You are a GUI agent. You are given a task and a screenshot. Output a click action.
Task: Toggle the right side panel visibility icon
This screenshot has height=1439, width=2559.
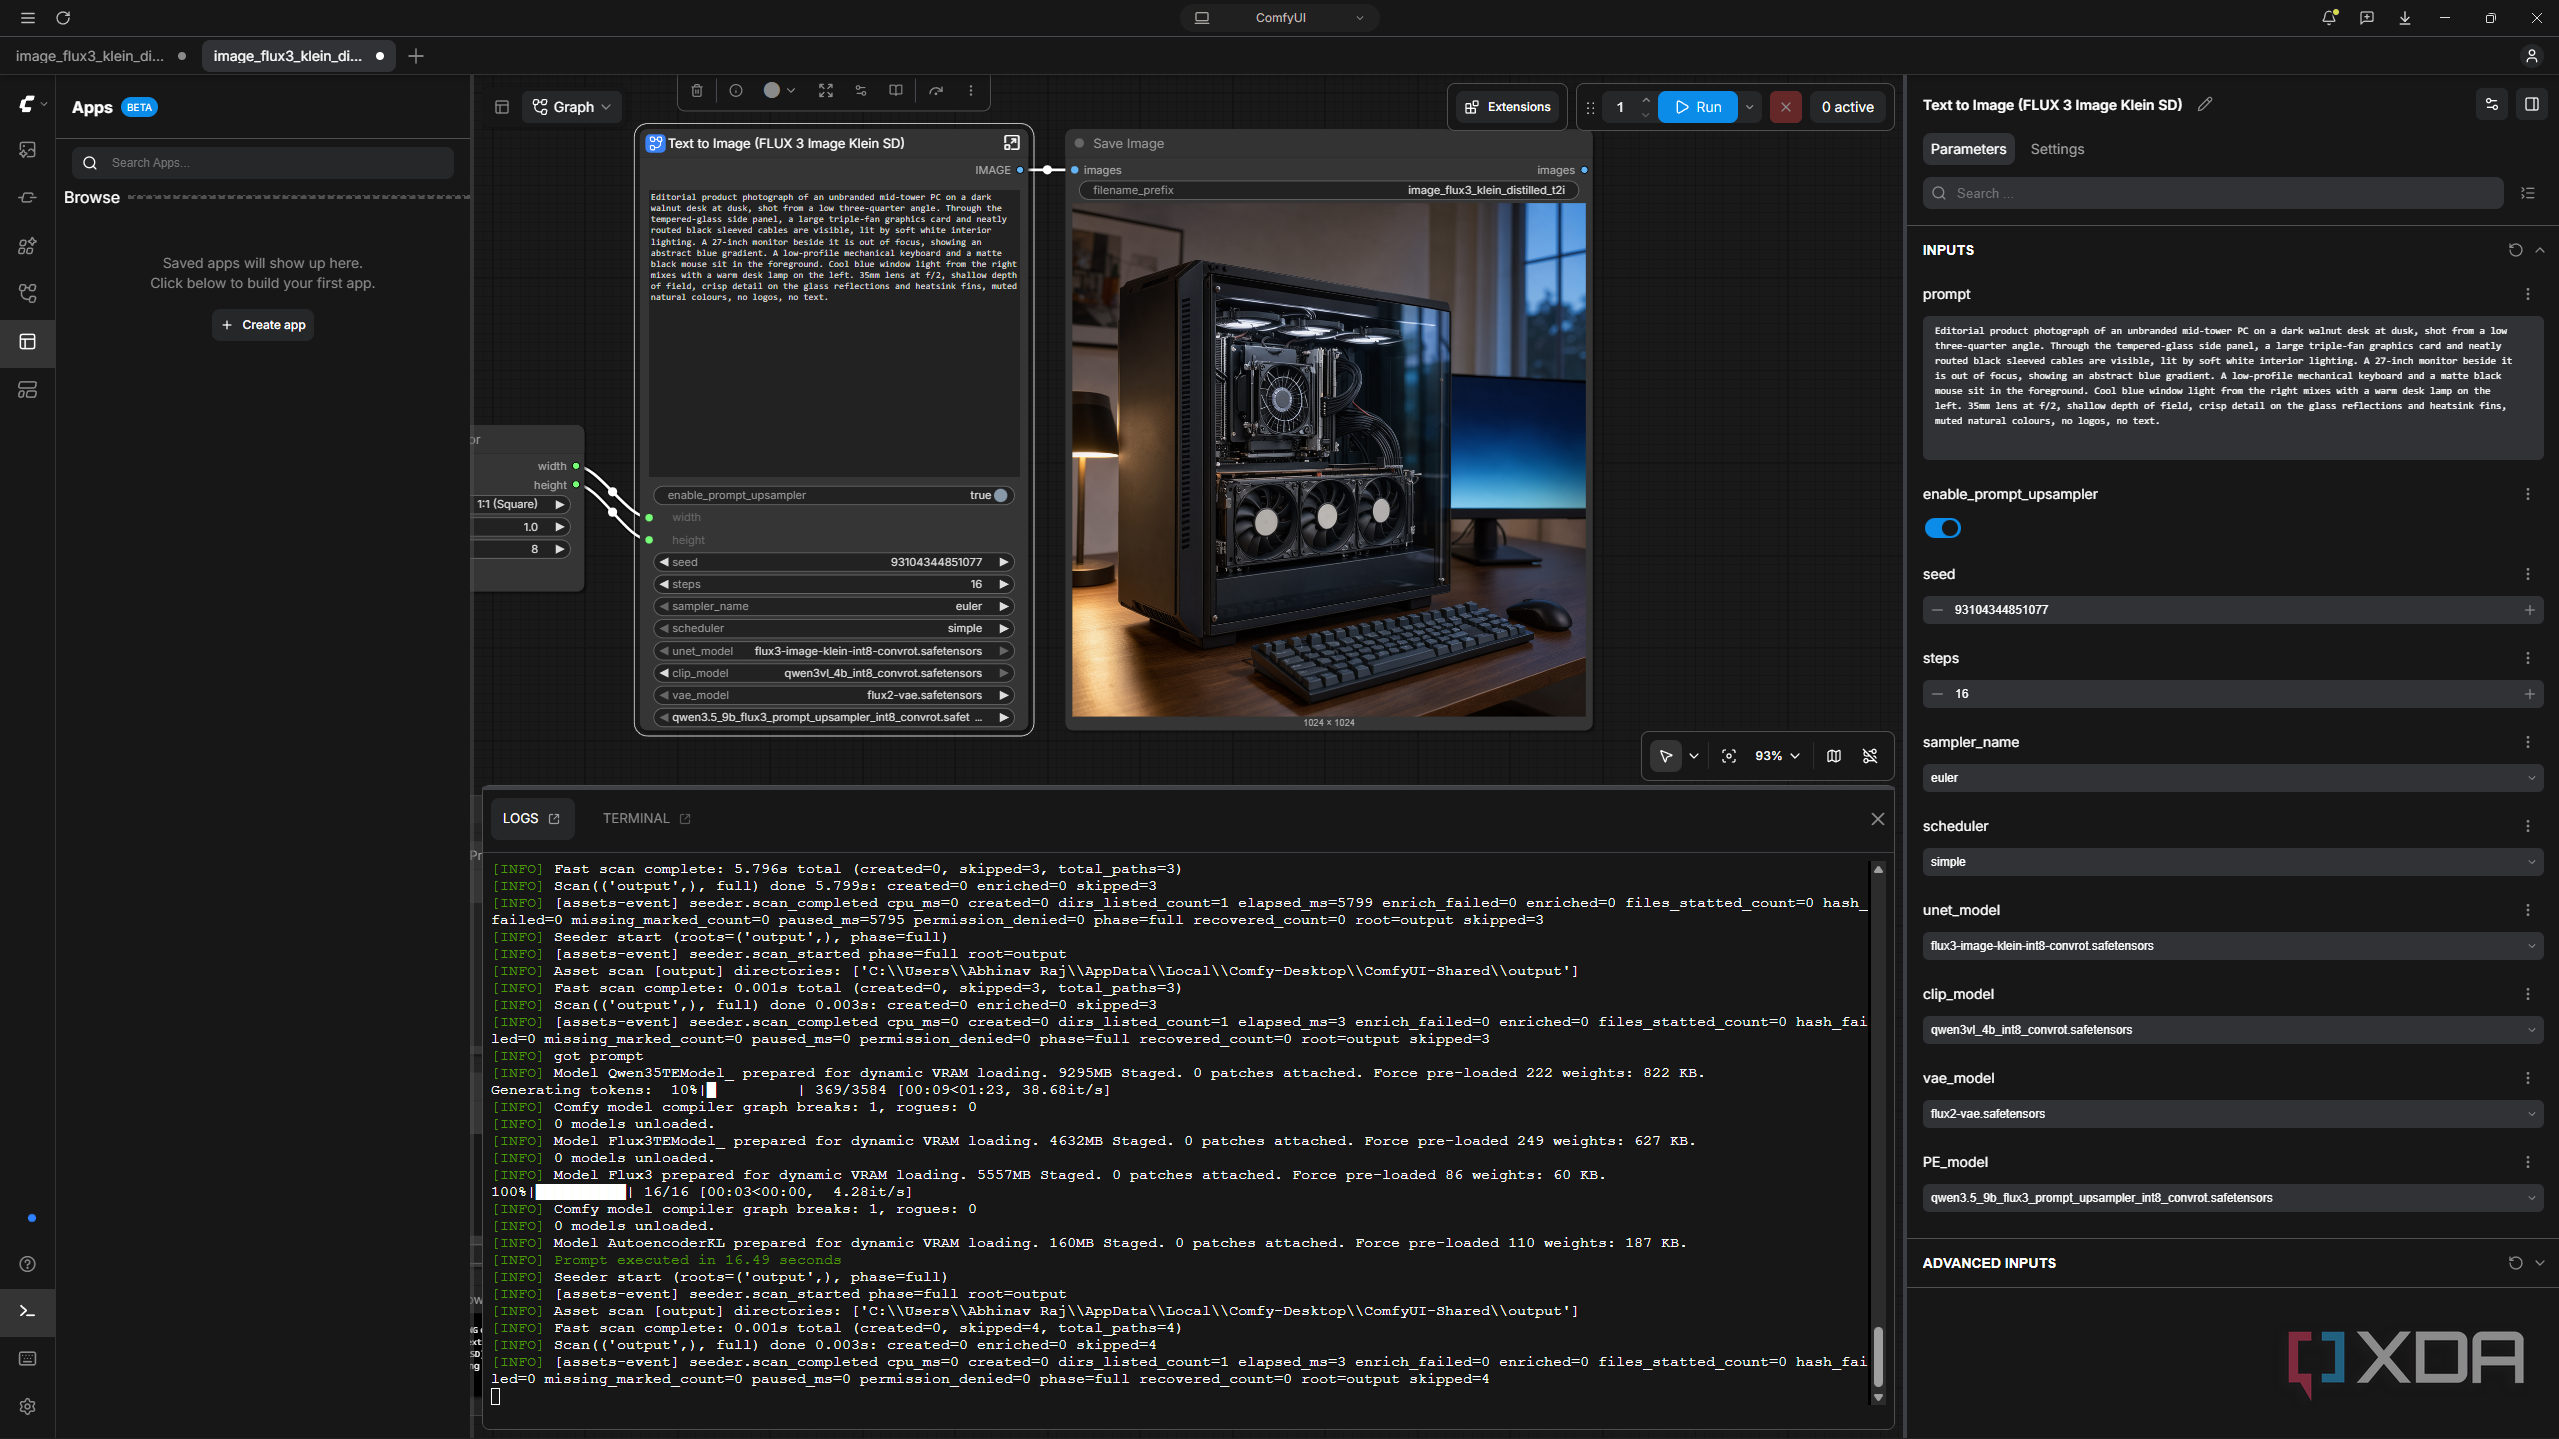[x=2532, y=104]
